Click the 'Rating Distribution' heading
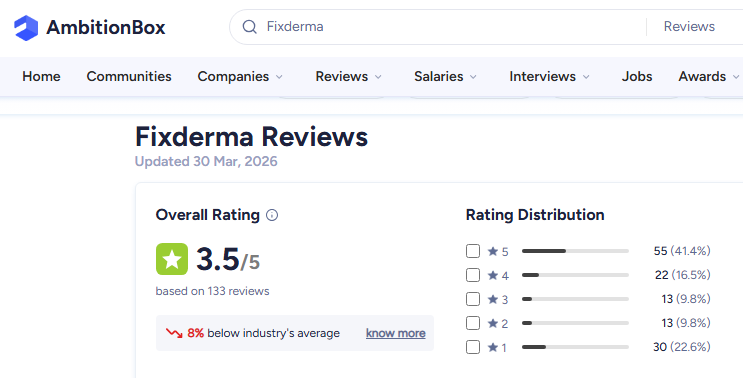The height and width of the screenshot is (378, 743). coord(535,215)
